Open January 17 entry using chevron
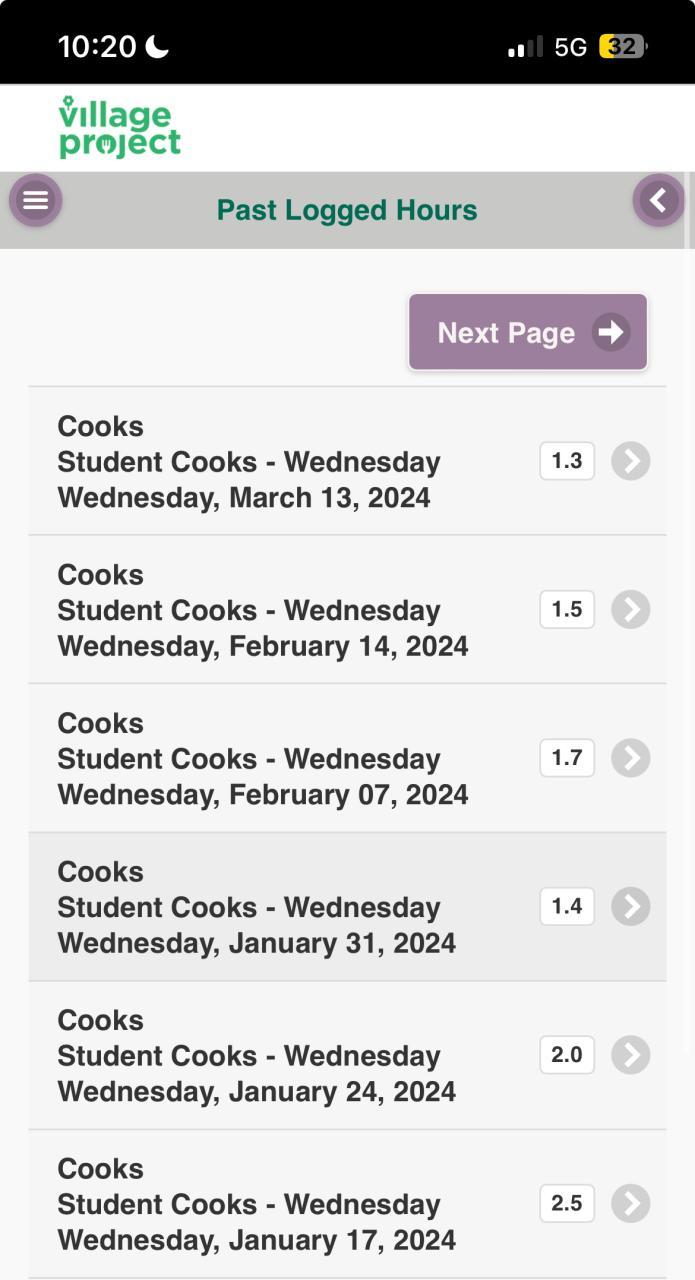The image size is (695, 1280). coord(630,1203)
